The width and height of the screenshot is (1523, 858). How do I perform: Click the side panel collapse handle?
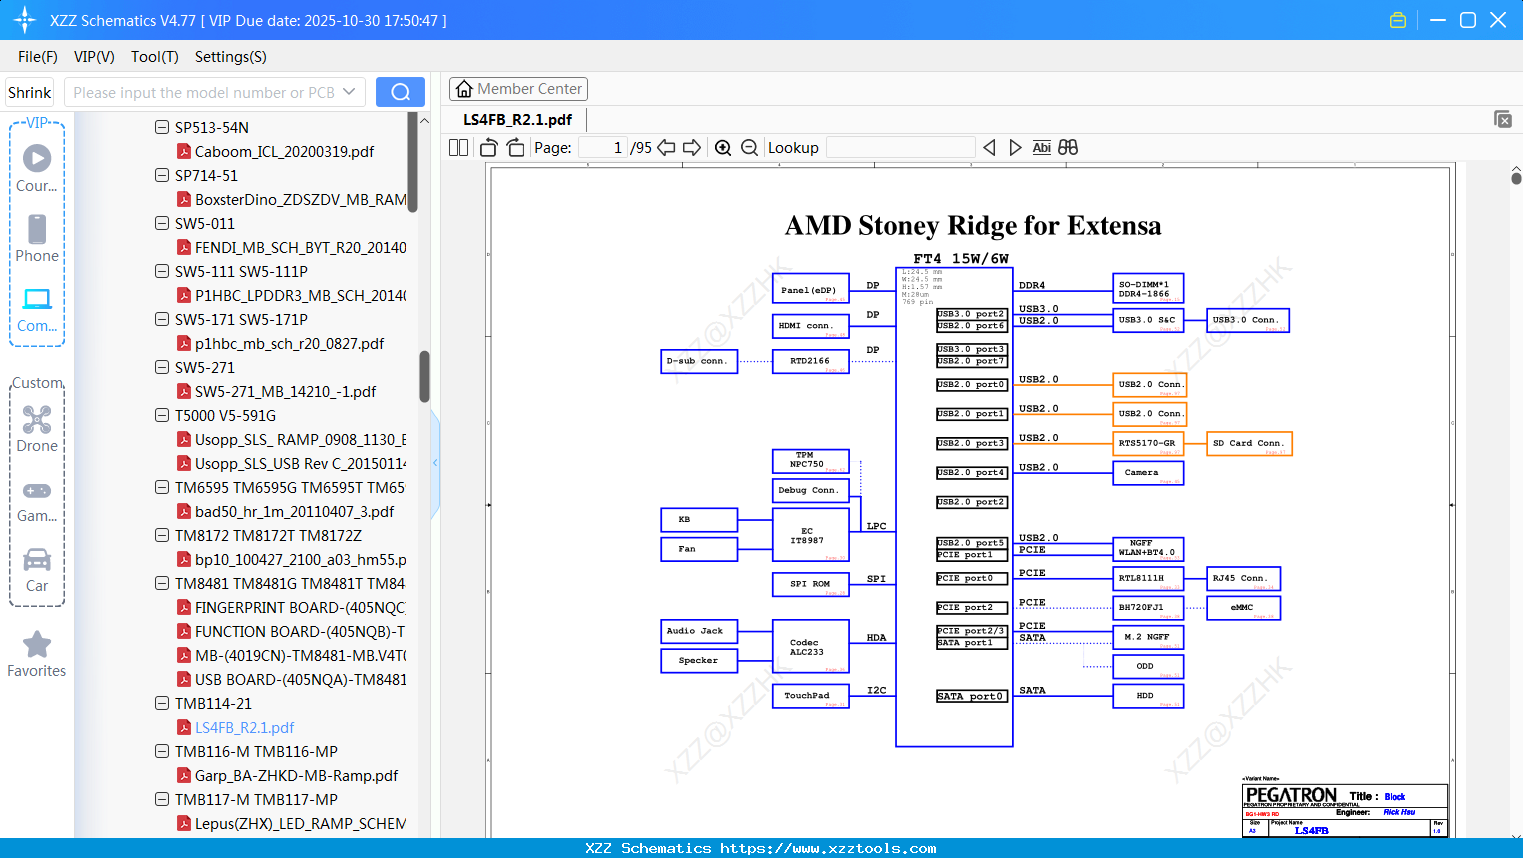435,463
